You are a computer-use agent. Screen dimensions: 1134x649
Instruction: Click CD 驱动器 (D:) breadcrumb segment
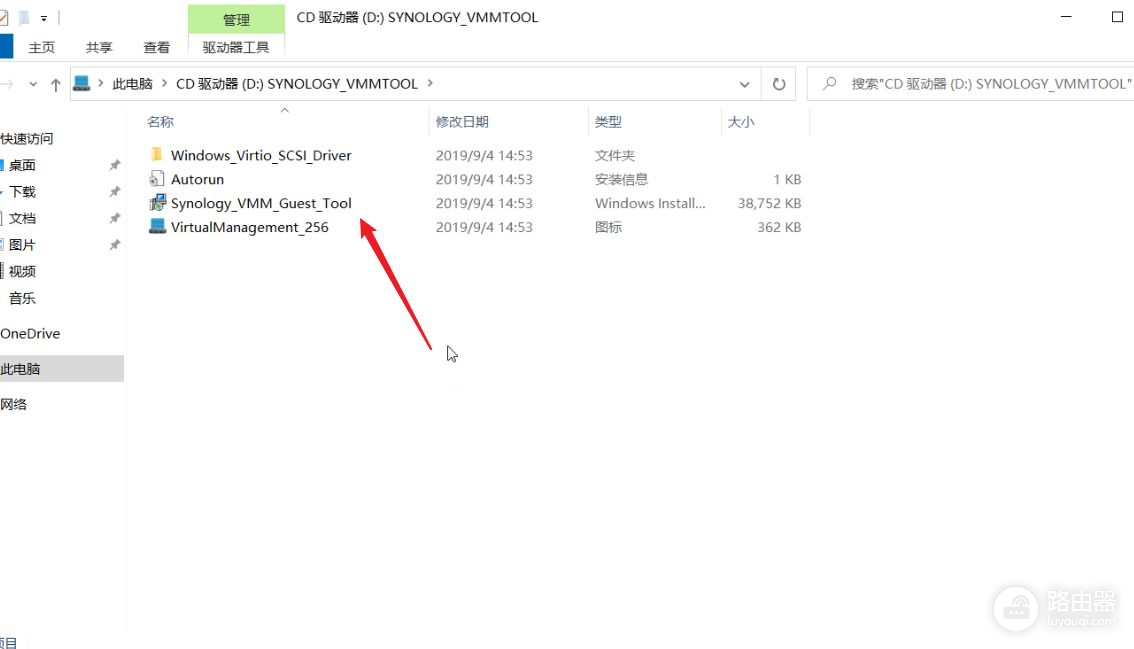297,84
